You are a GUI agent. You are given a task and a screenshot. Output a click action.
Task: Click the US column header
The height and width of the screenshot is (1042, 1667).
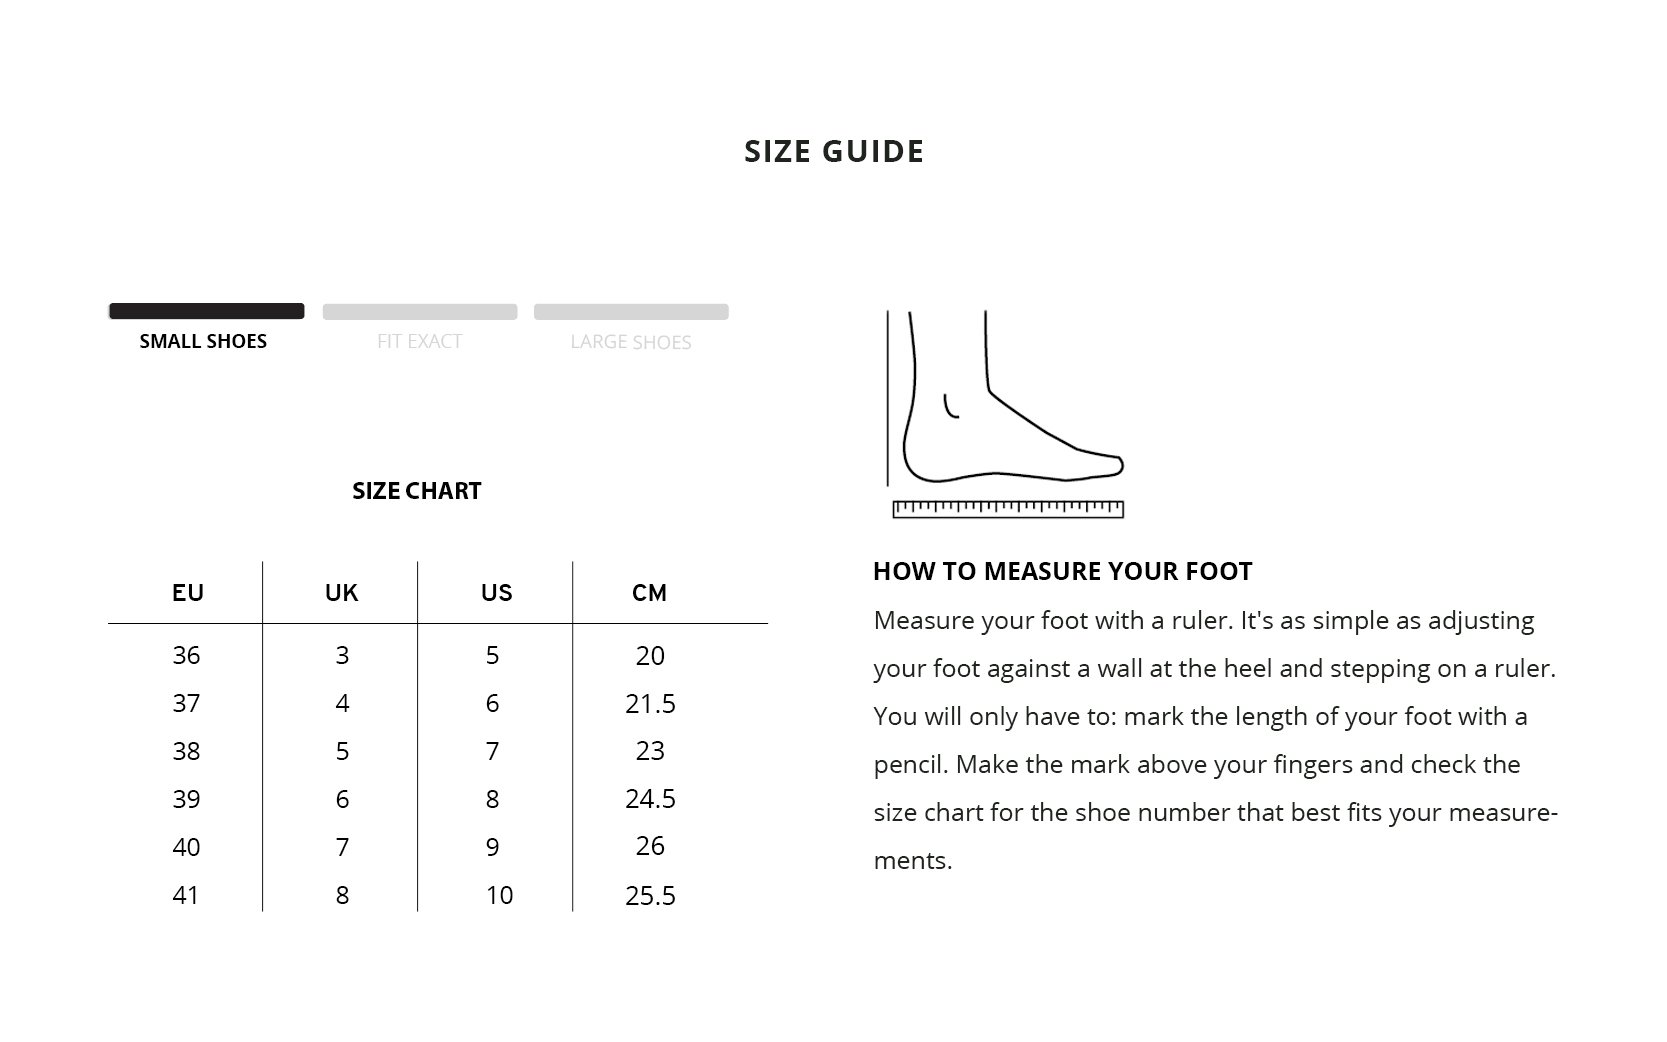[496, 593]
